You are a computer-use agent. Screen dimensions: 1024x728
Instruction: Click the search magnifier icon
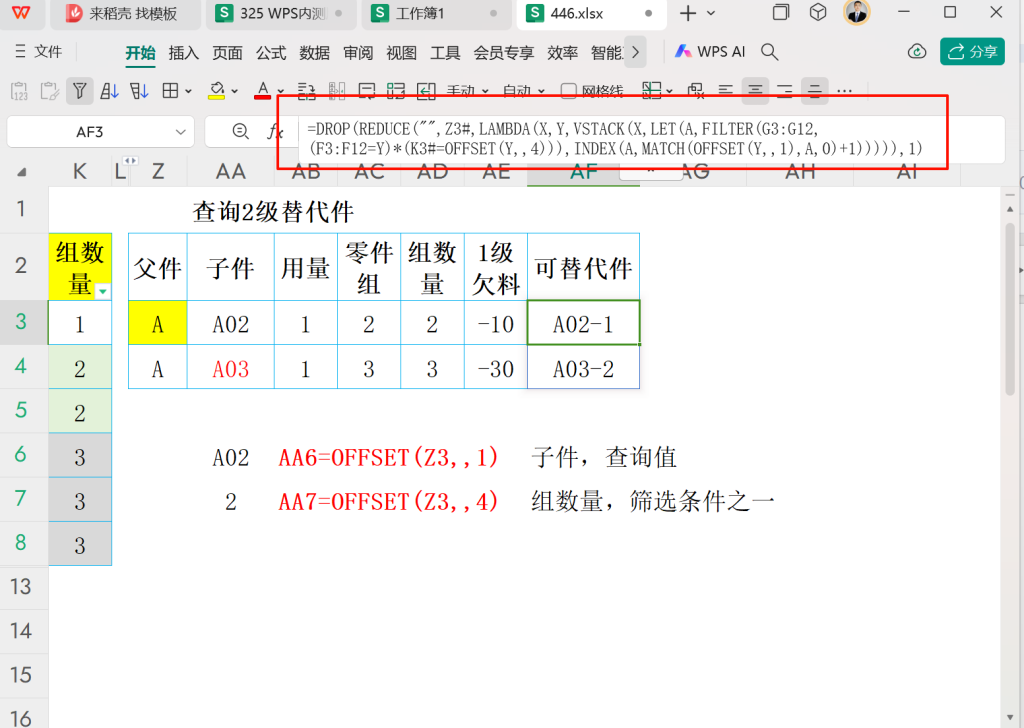pos(769,52)
